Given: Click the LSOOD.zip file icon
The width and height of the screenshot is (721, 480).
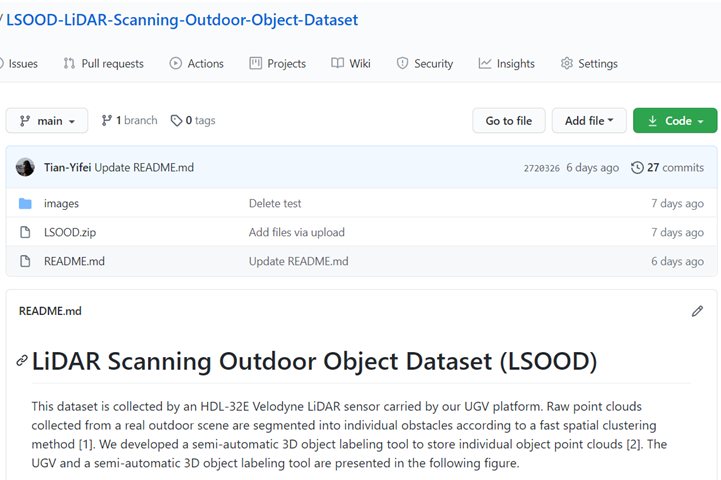Looking at the screenshot, I should (25, 232).
